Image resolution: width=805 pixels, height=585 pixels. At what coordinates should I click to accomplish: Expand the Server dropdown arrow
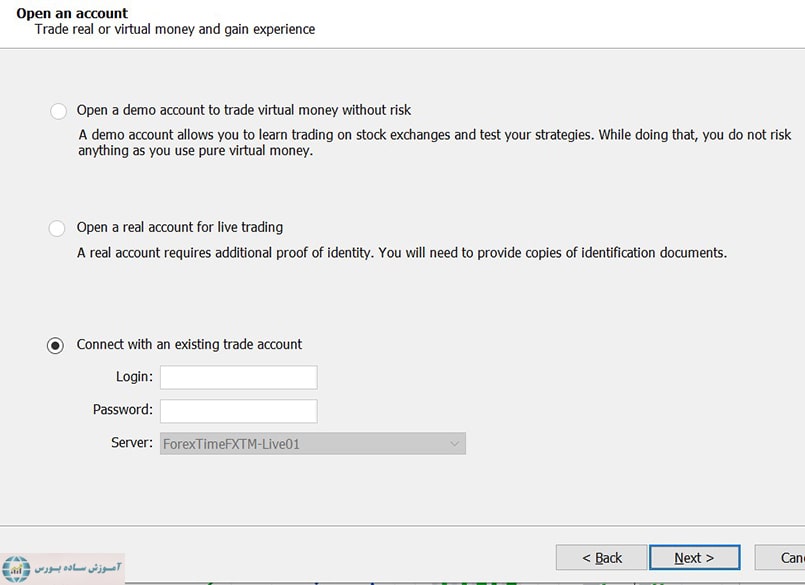pos(455,443)
